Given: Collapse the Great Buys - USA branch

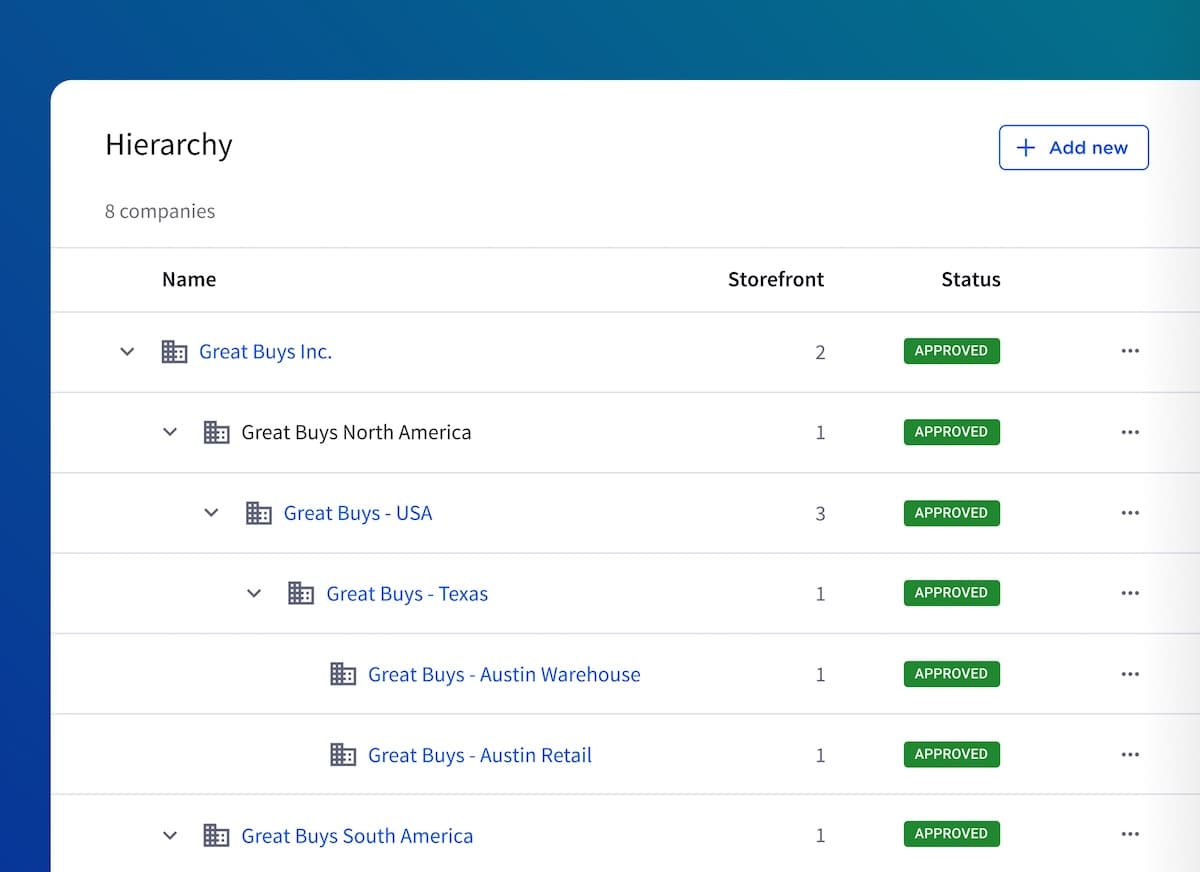Looking at the screenshot, I should click(x=211, y=513).
